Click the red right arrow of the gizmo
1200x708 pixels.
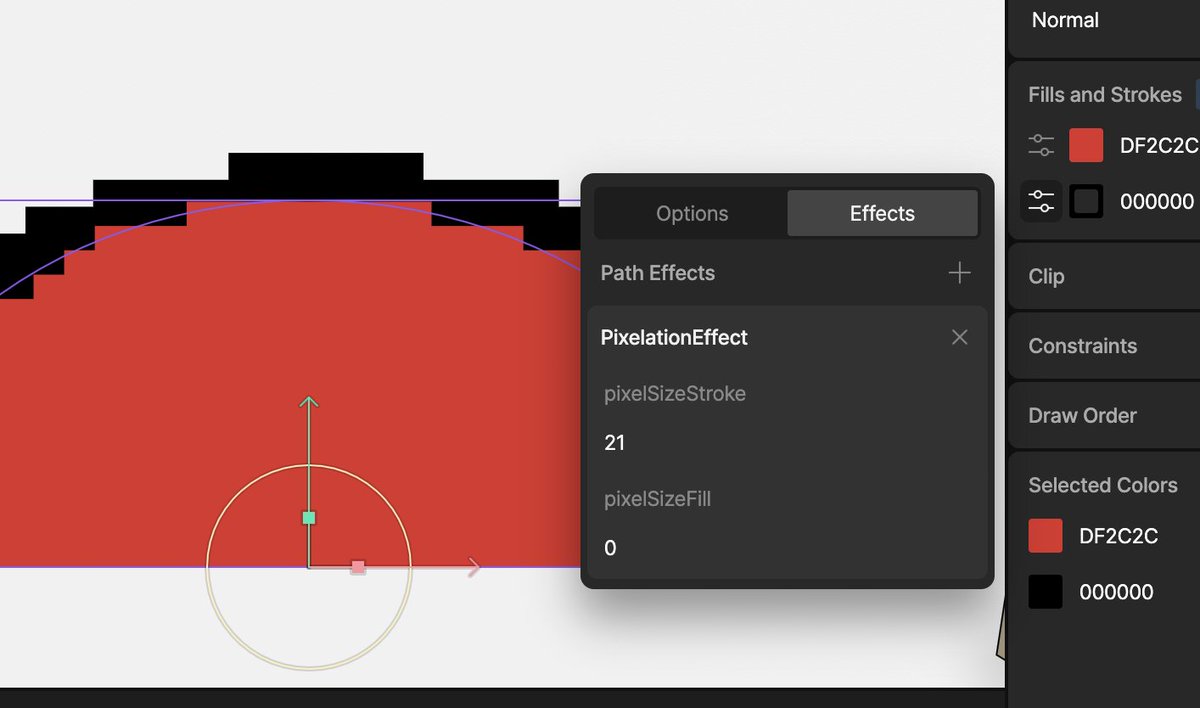pyautogui.click(x=474, y=568)
